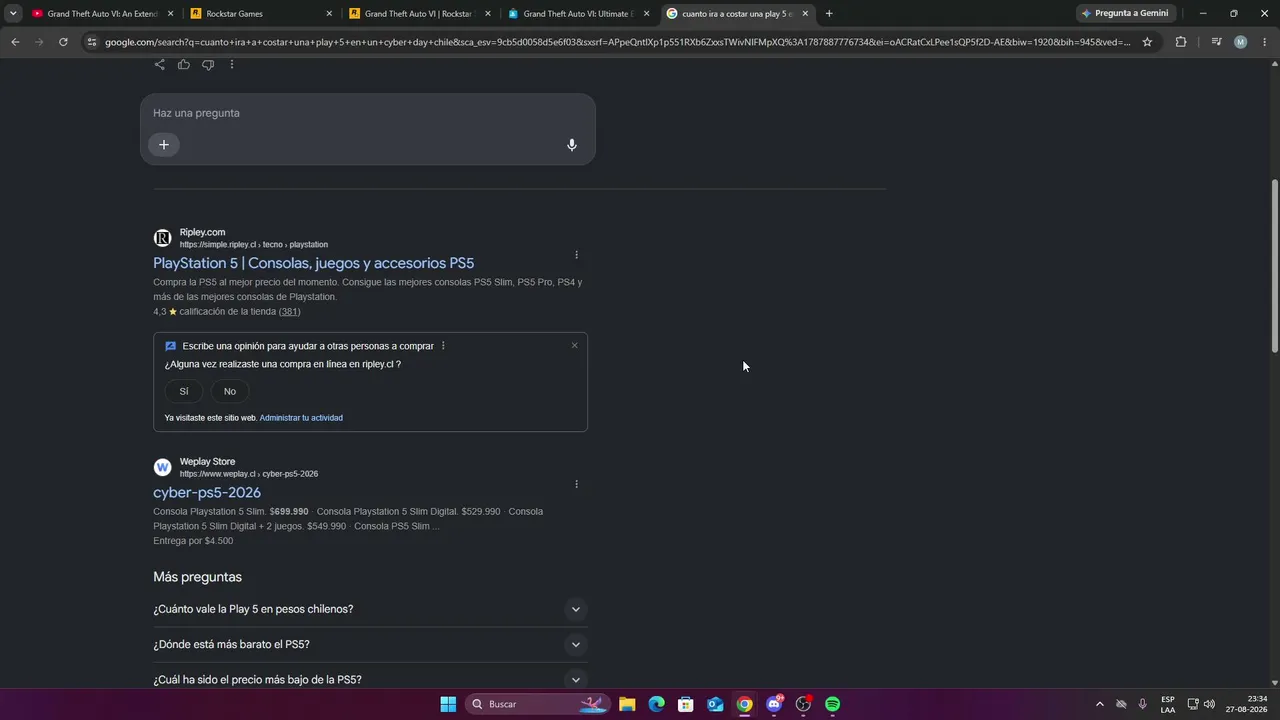Open the cyber-ps5-2026 Weplay link

(x=207, y=493)
